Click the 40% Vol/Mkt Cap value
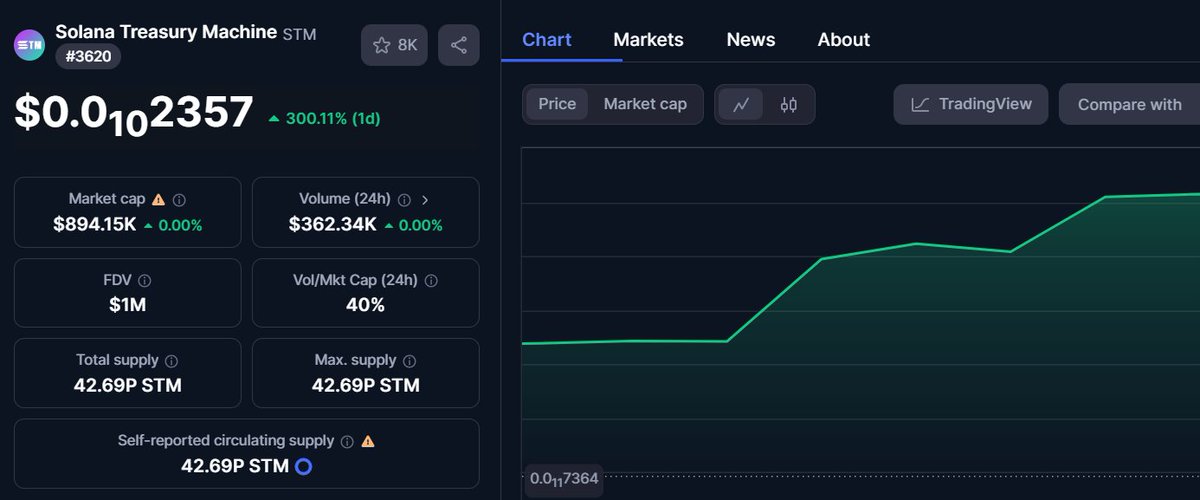The width and height of the screenshot is (1200, 500). pyautogui.click(x=365, y=305)
